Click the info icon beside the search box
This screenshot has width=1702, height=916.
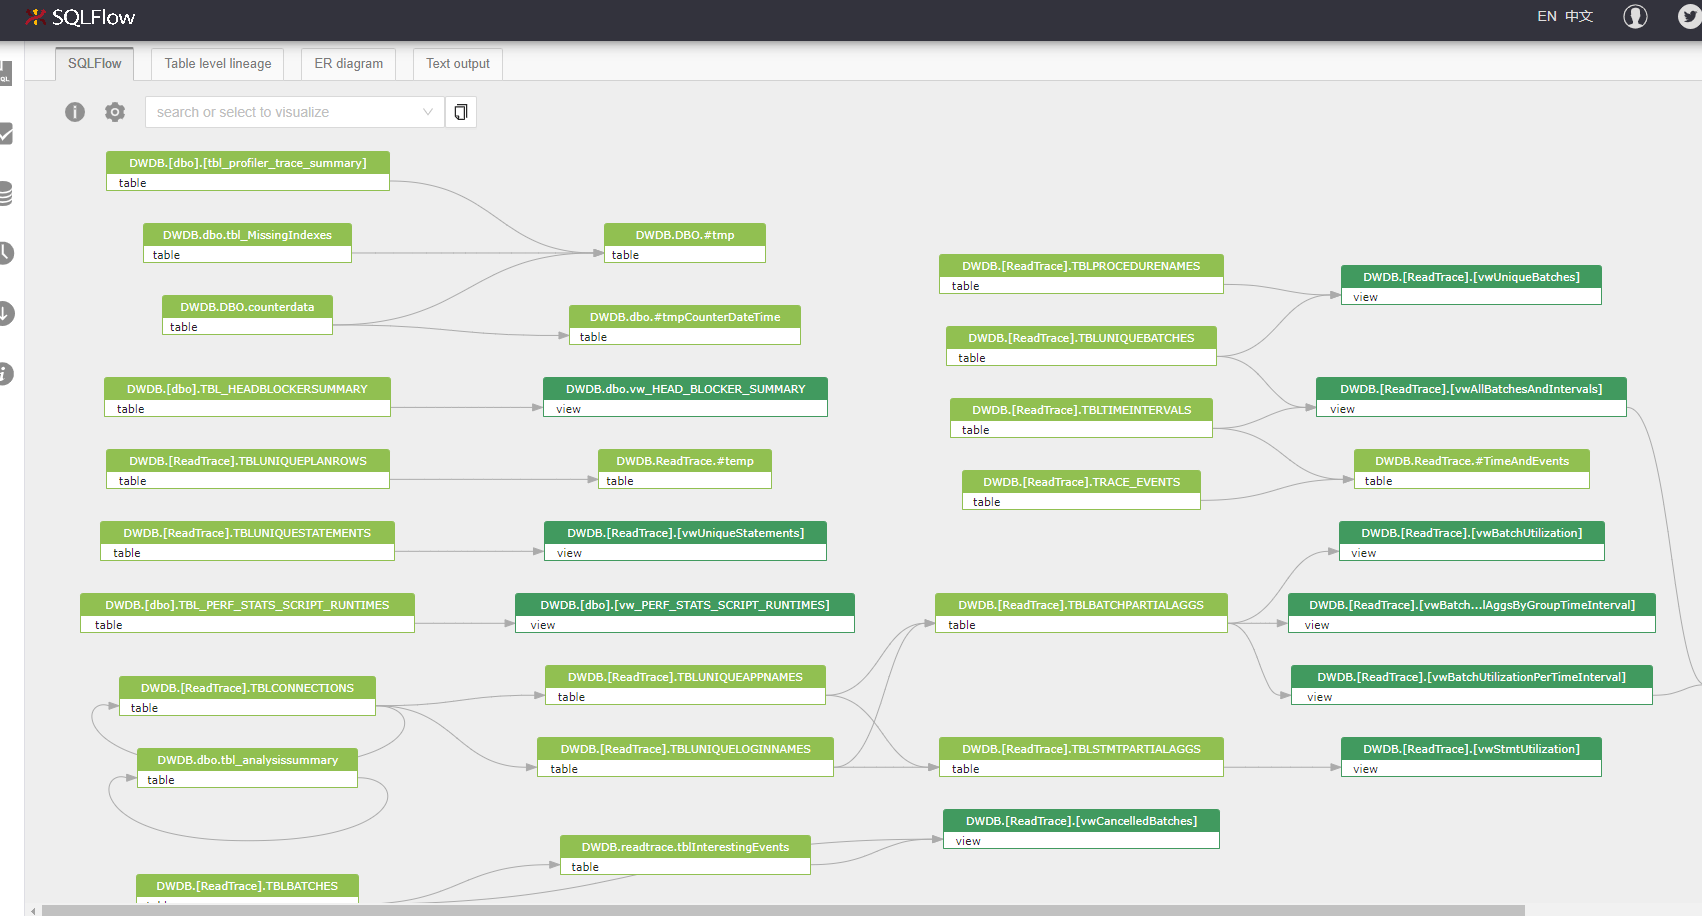point(75,112)
